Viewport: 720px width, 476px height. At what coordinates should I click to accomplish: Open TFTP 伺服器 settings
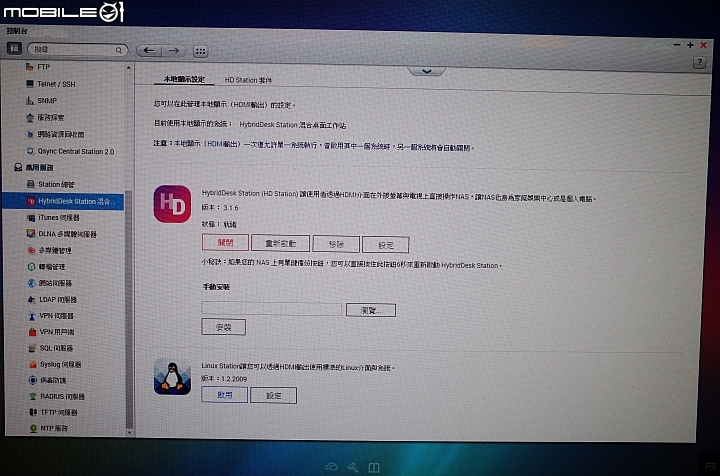point(53,412)
